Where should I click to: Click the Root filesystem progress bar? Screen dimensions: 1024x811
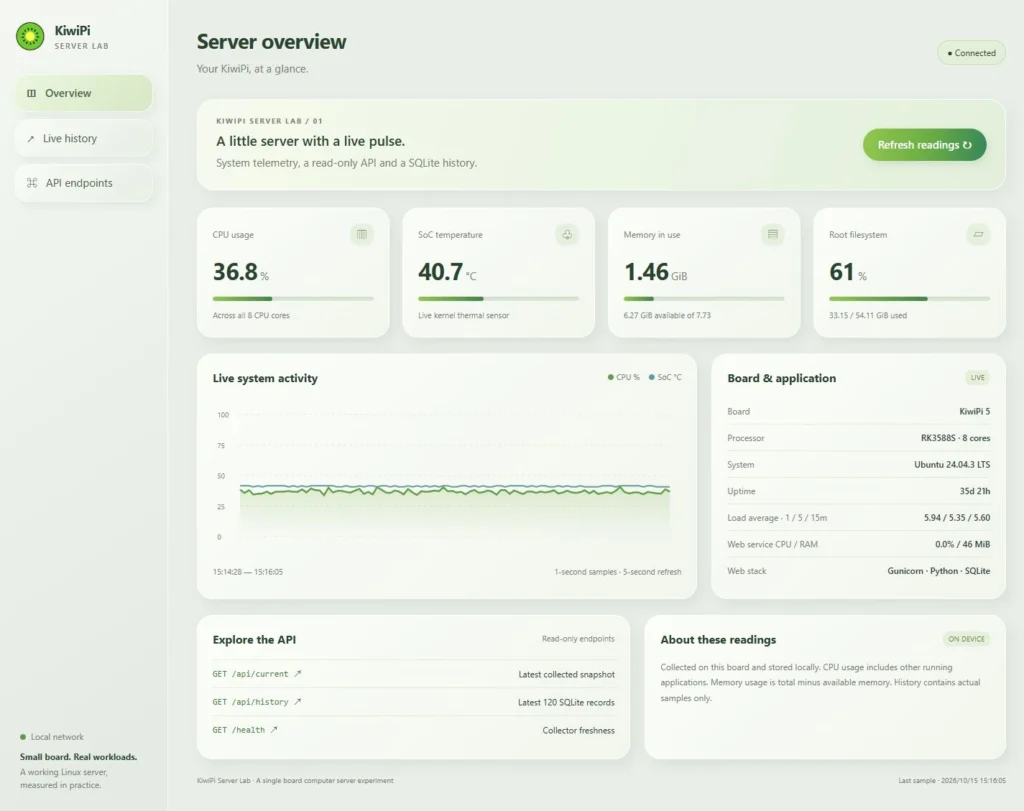[910, 298]
